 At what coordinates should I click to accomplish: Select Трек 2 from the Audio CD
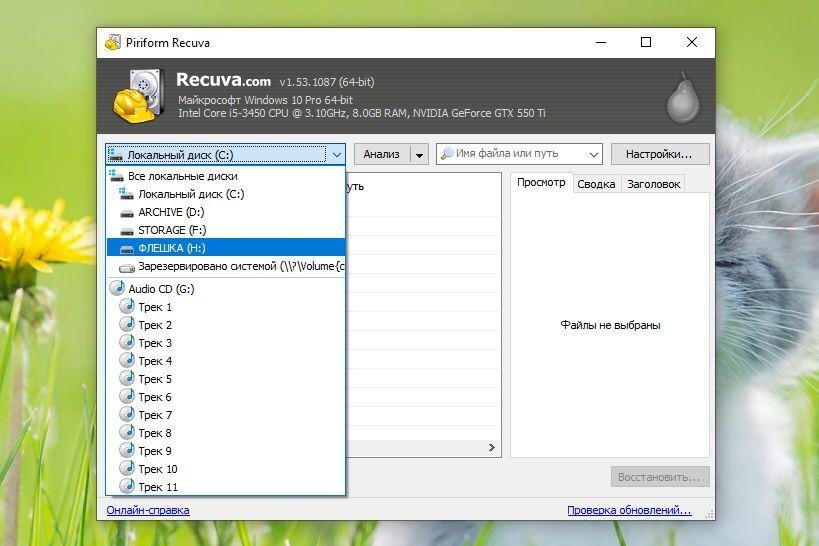(225, 324)
